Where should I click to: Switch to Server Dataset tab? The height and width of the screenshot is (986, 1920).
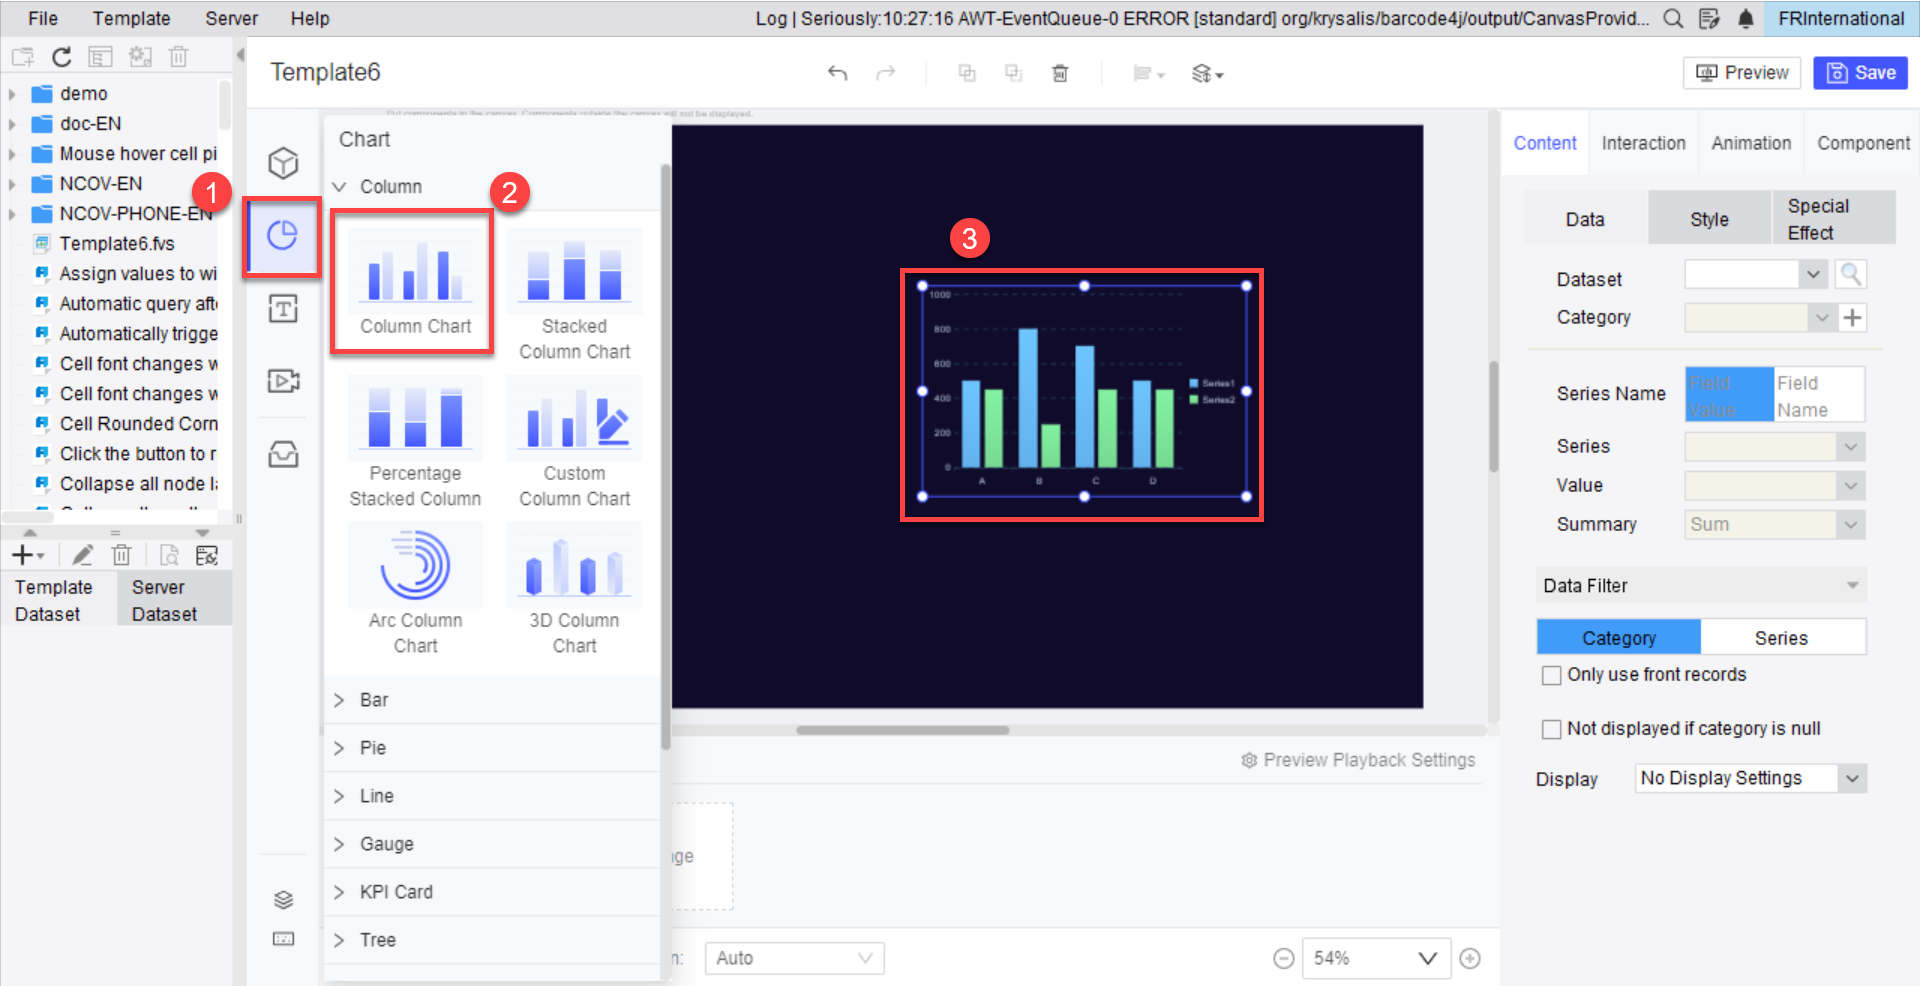(x=174, y=601)
